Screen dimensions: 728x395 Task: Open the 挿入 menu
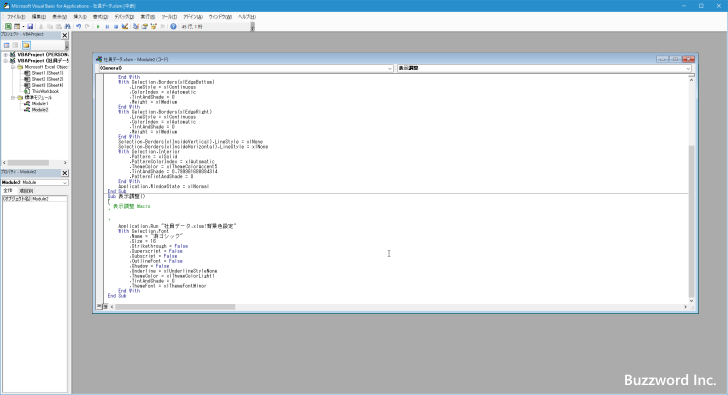tap(80, 17)
